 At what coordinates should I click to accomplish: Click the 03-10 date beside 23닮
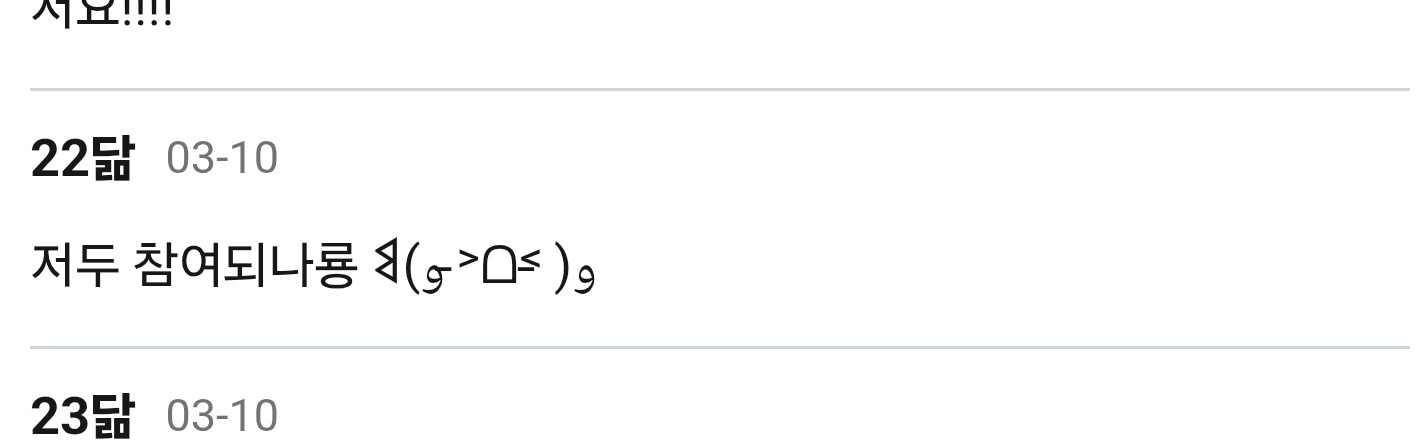221,416
